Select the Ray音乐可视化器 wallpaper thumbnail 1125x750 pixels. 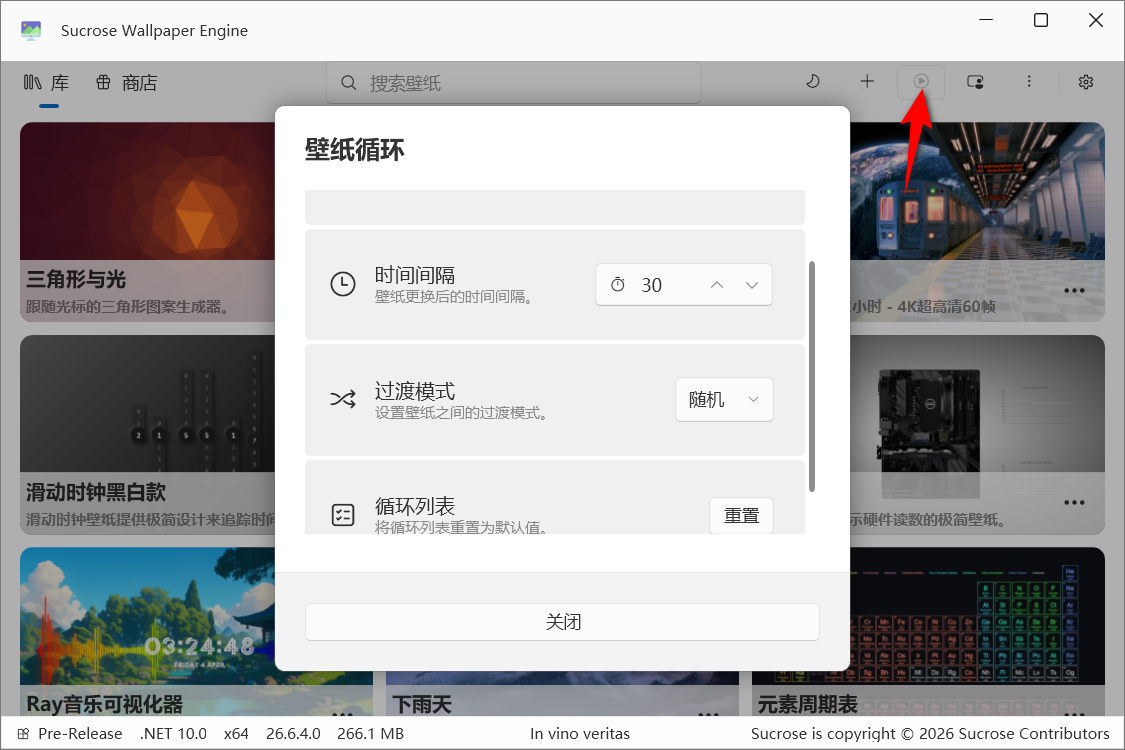(x=148, y=616)
